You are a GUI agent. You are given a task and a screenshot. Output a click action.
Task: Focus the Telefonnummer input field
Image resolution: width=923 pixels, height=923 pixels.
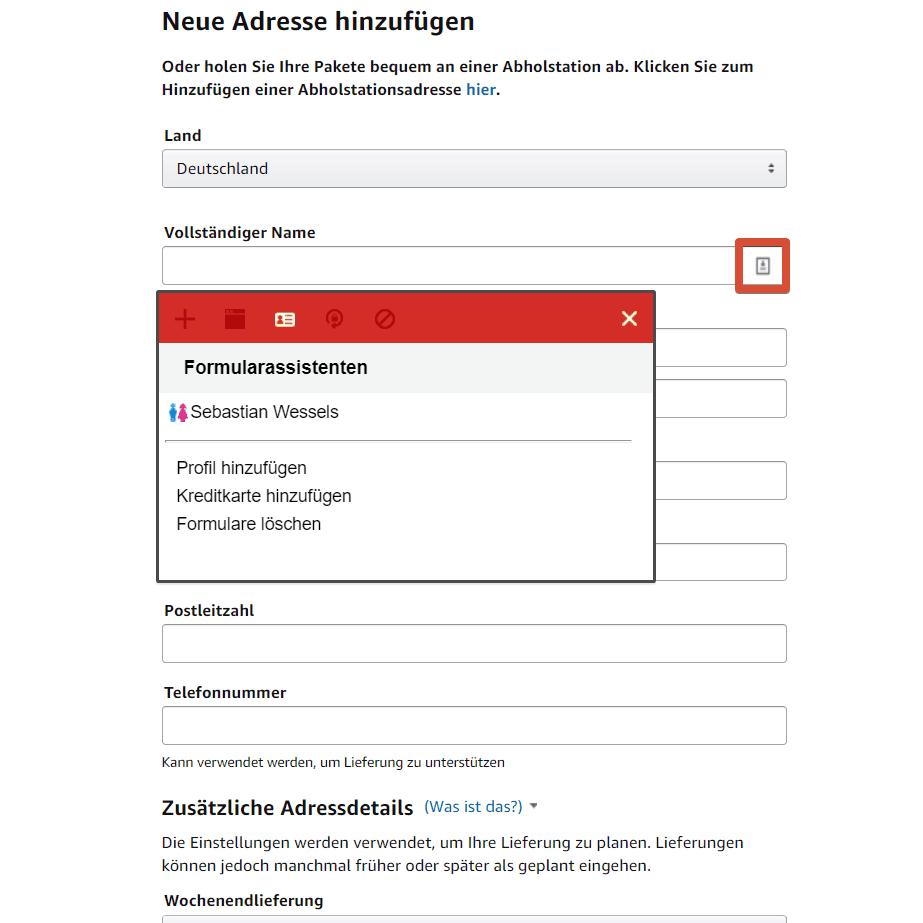click(474, 725)
